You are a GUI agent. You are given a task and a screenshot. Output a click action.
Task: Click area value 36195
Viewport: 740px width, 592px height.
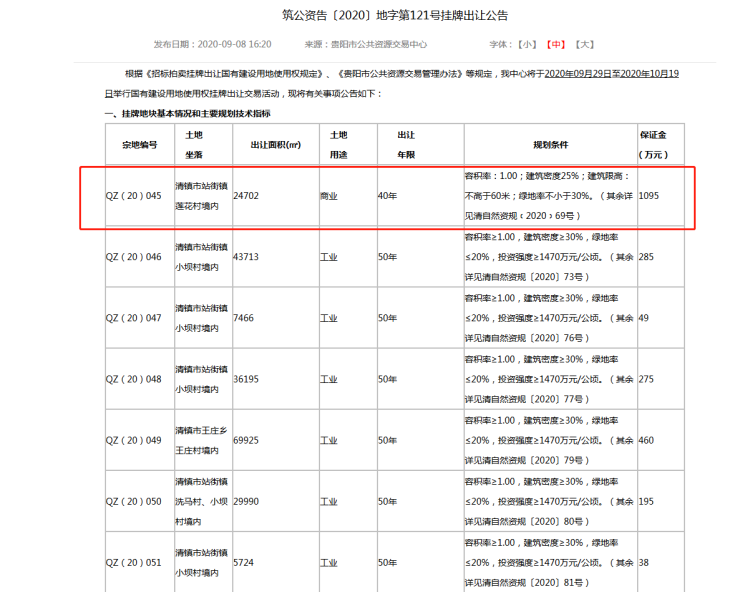coord(246,379)
